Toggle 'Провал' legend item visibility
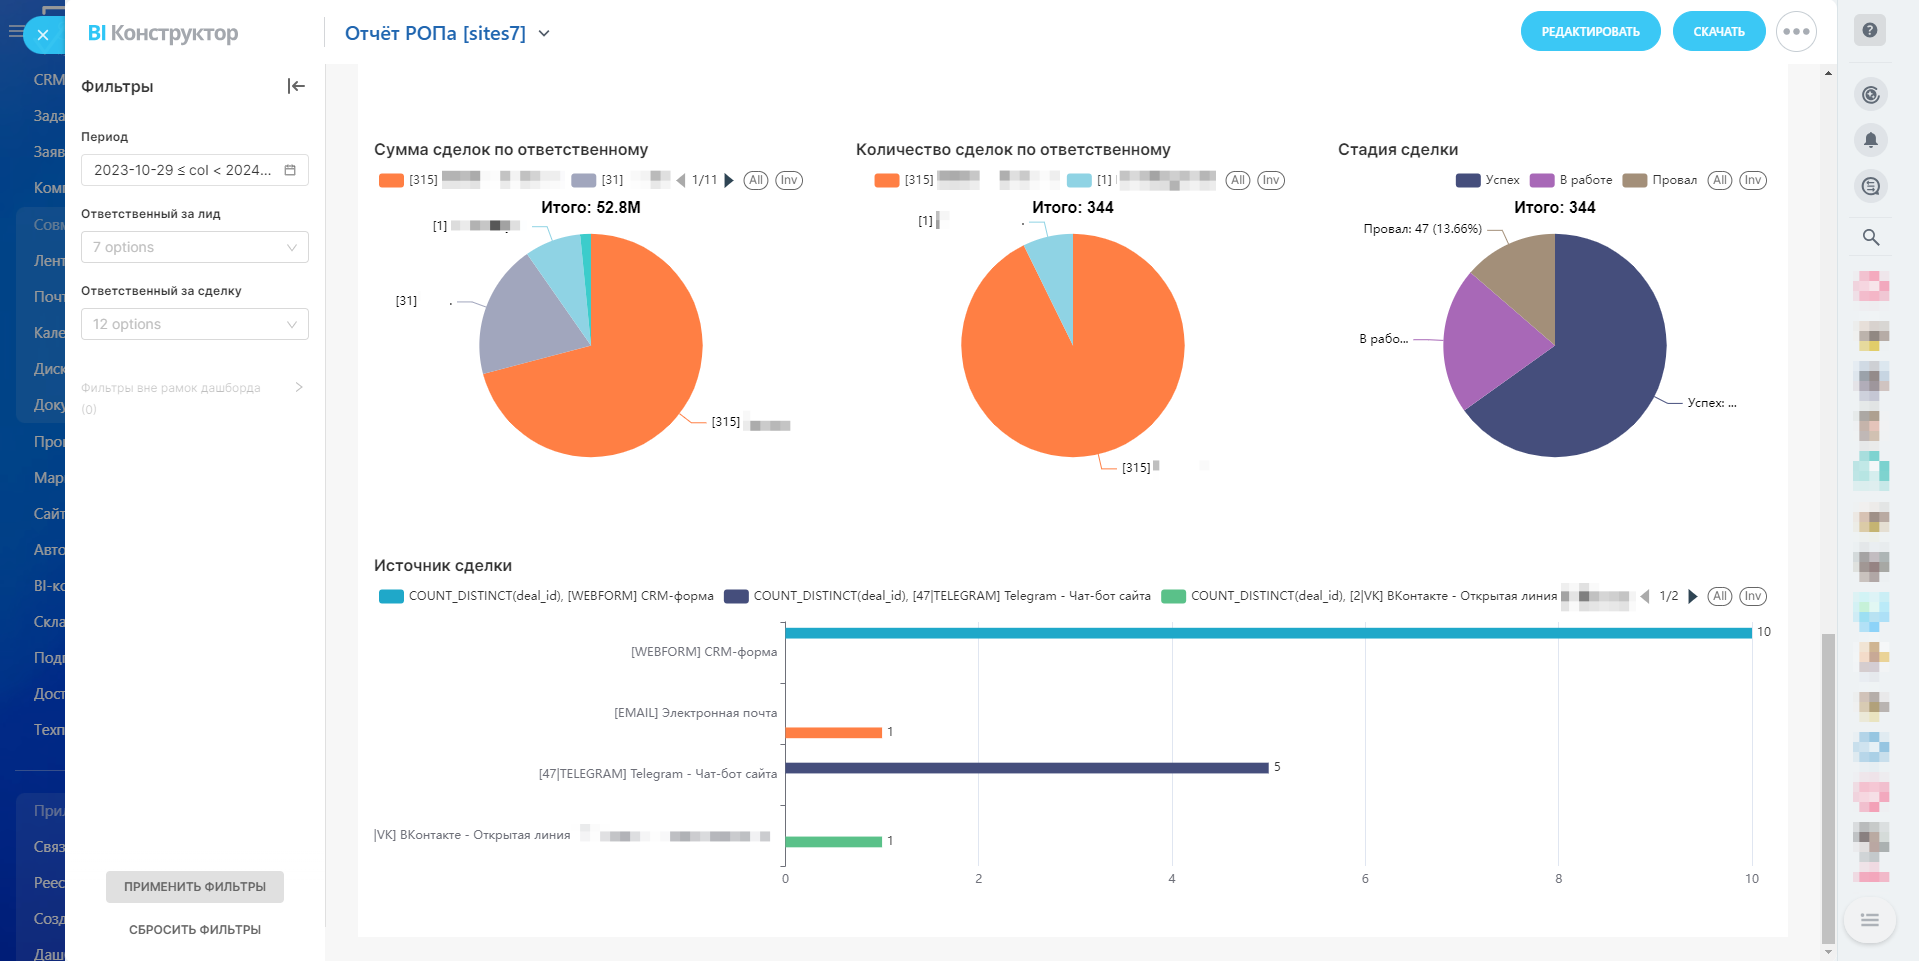This screenshot has height=961, width=1919. 1660,180
